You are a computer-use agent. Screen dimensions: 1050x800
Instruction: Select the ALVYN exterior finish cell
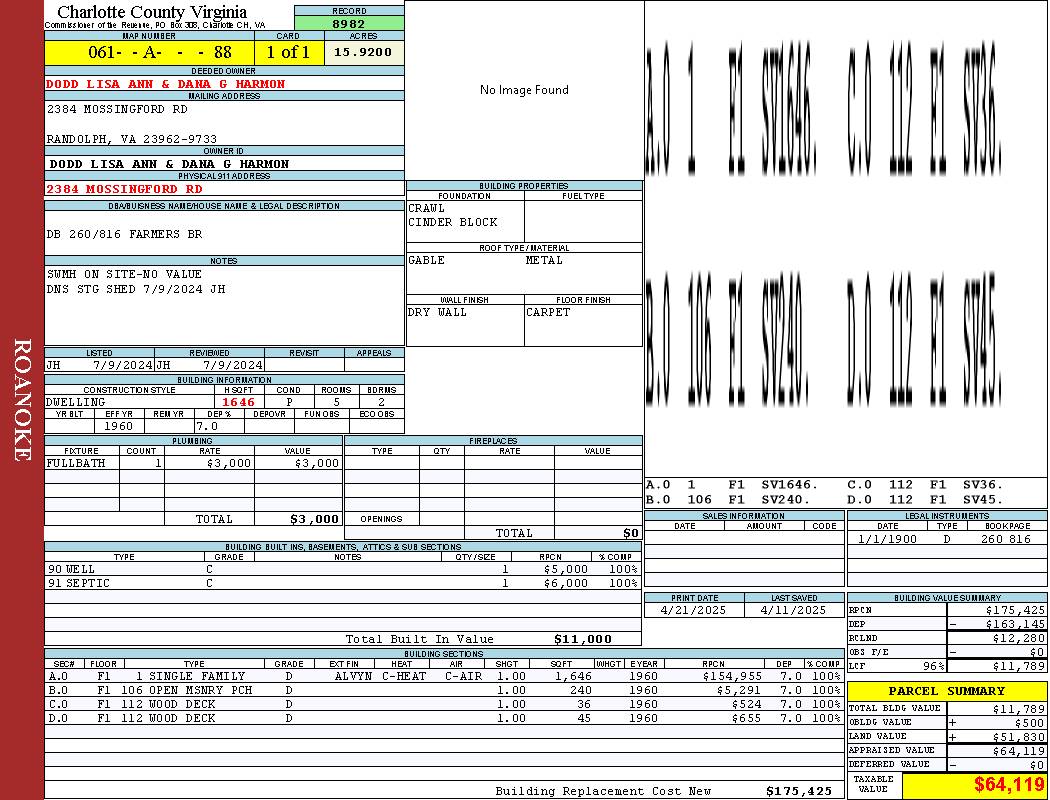[354, 677]
